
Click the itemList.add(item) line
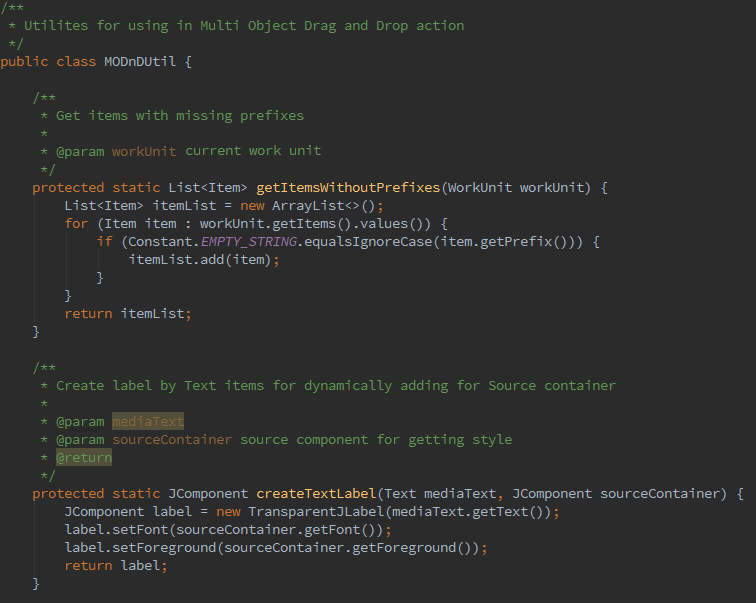pyautogui.click(x=204, y=260)
